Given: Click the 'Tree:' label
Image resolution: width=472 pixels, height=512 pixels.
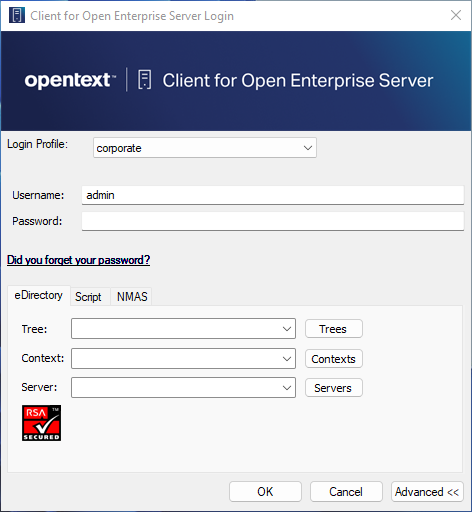Looking at the screenshot, I should tap(34, 329).
